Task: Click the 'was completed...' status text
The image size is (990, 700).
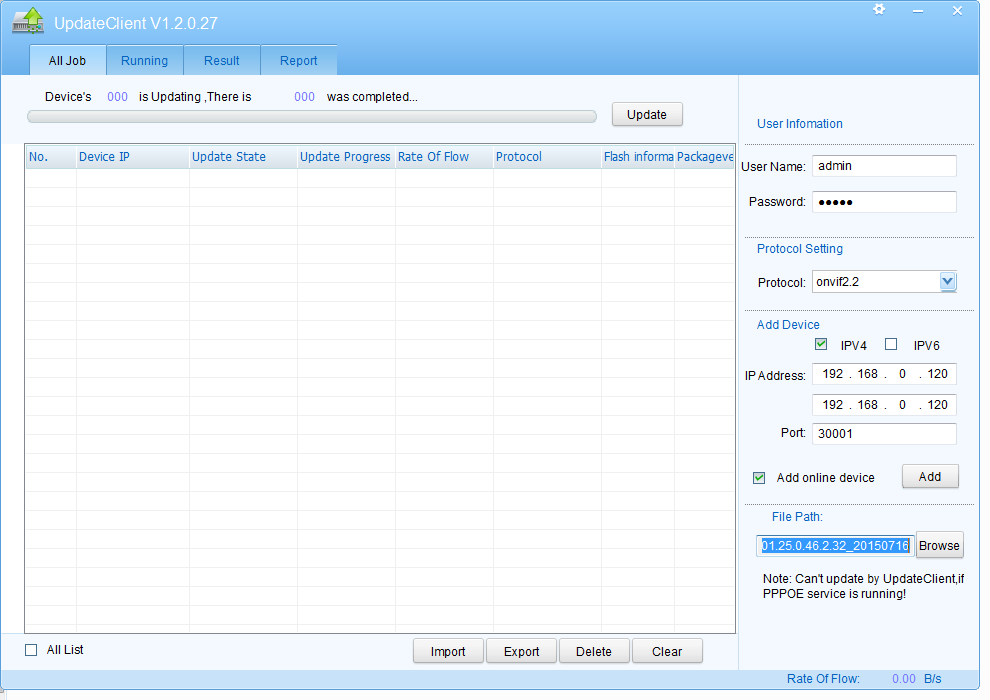Action: 372,97
